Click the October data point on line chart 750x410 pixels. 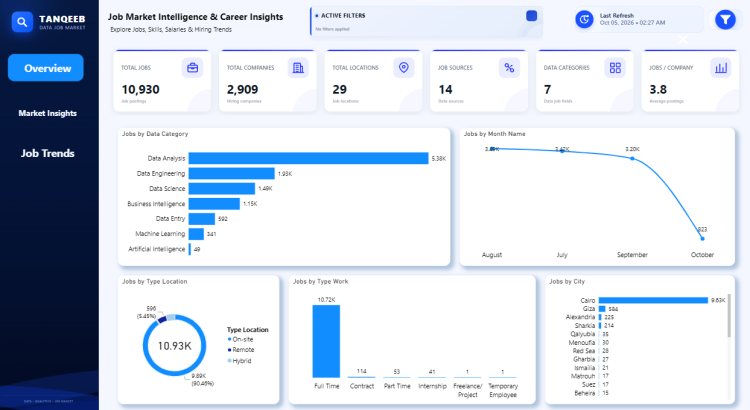click(702, 238)
